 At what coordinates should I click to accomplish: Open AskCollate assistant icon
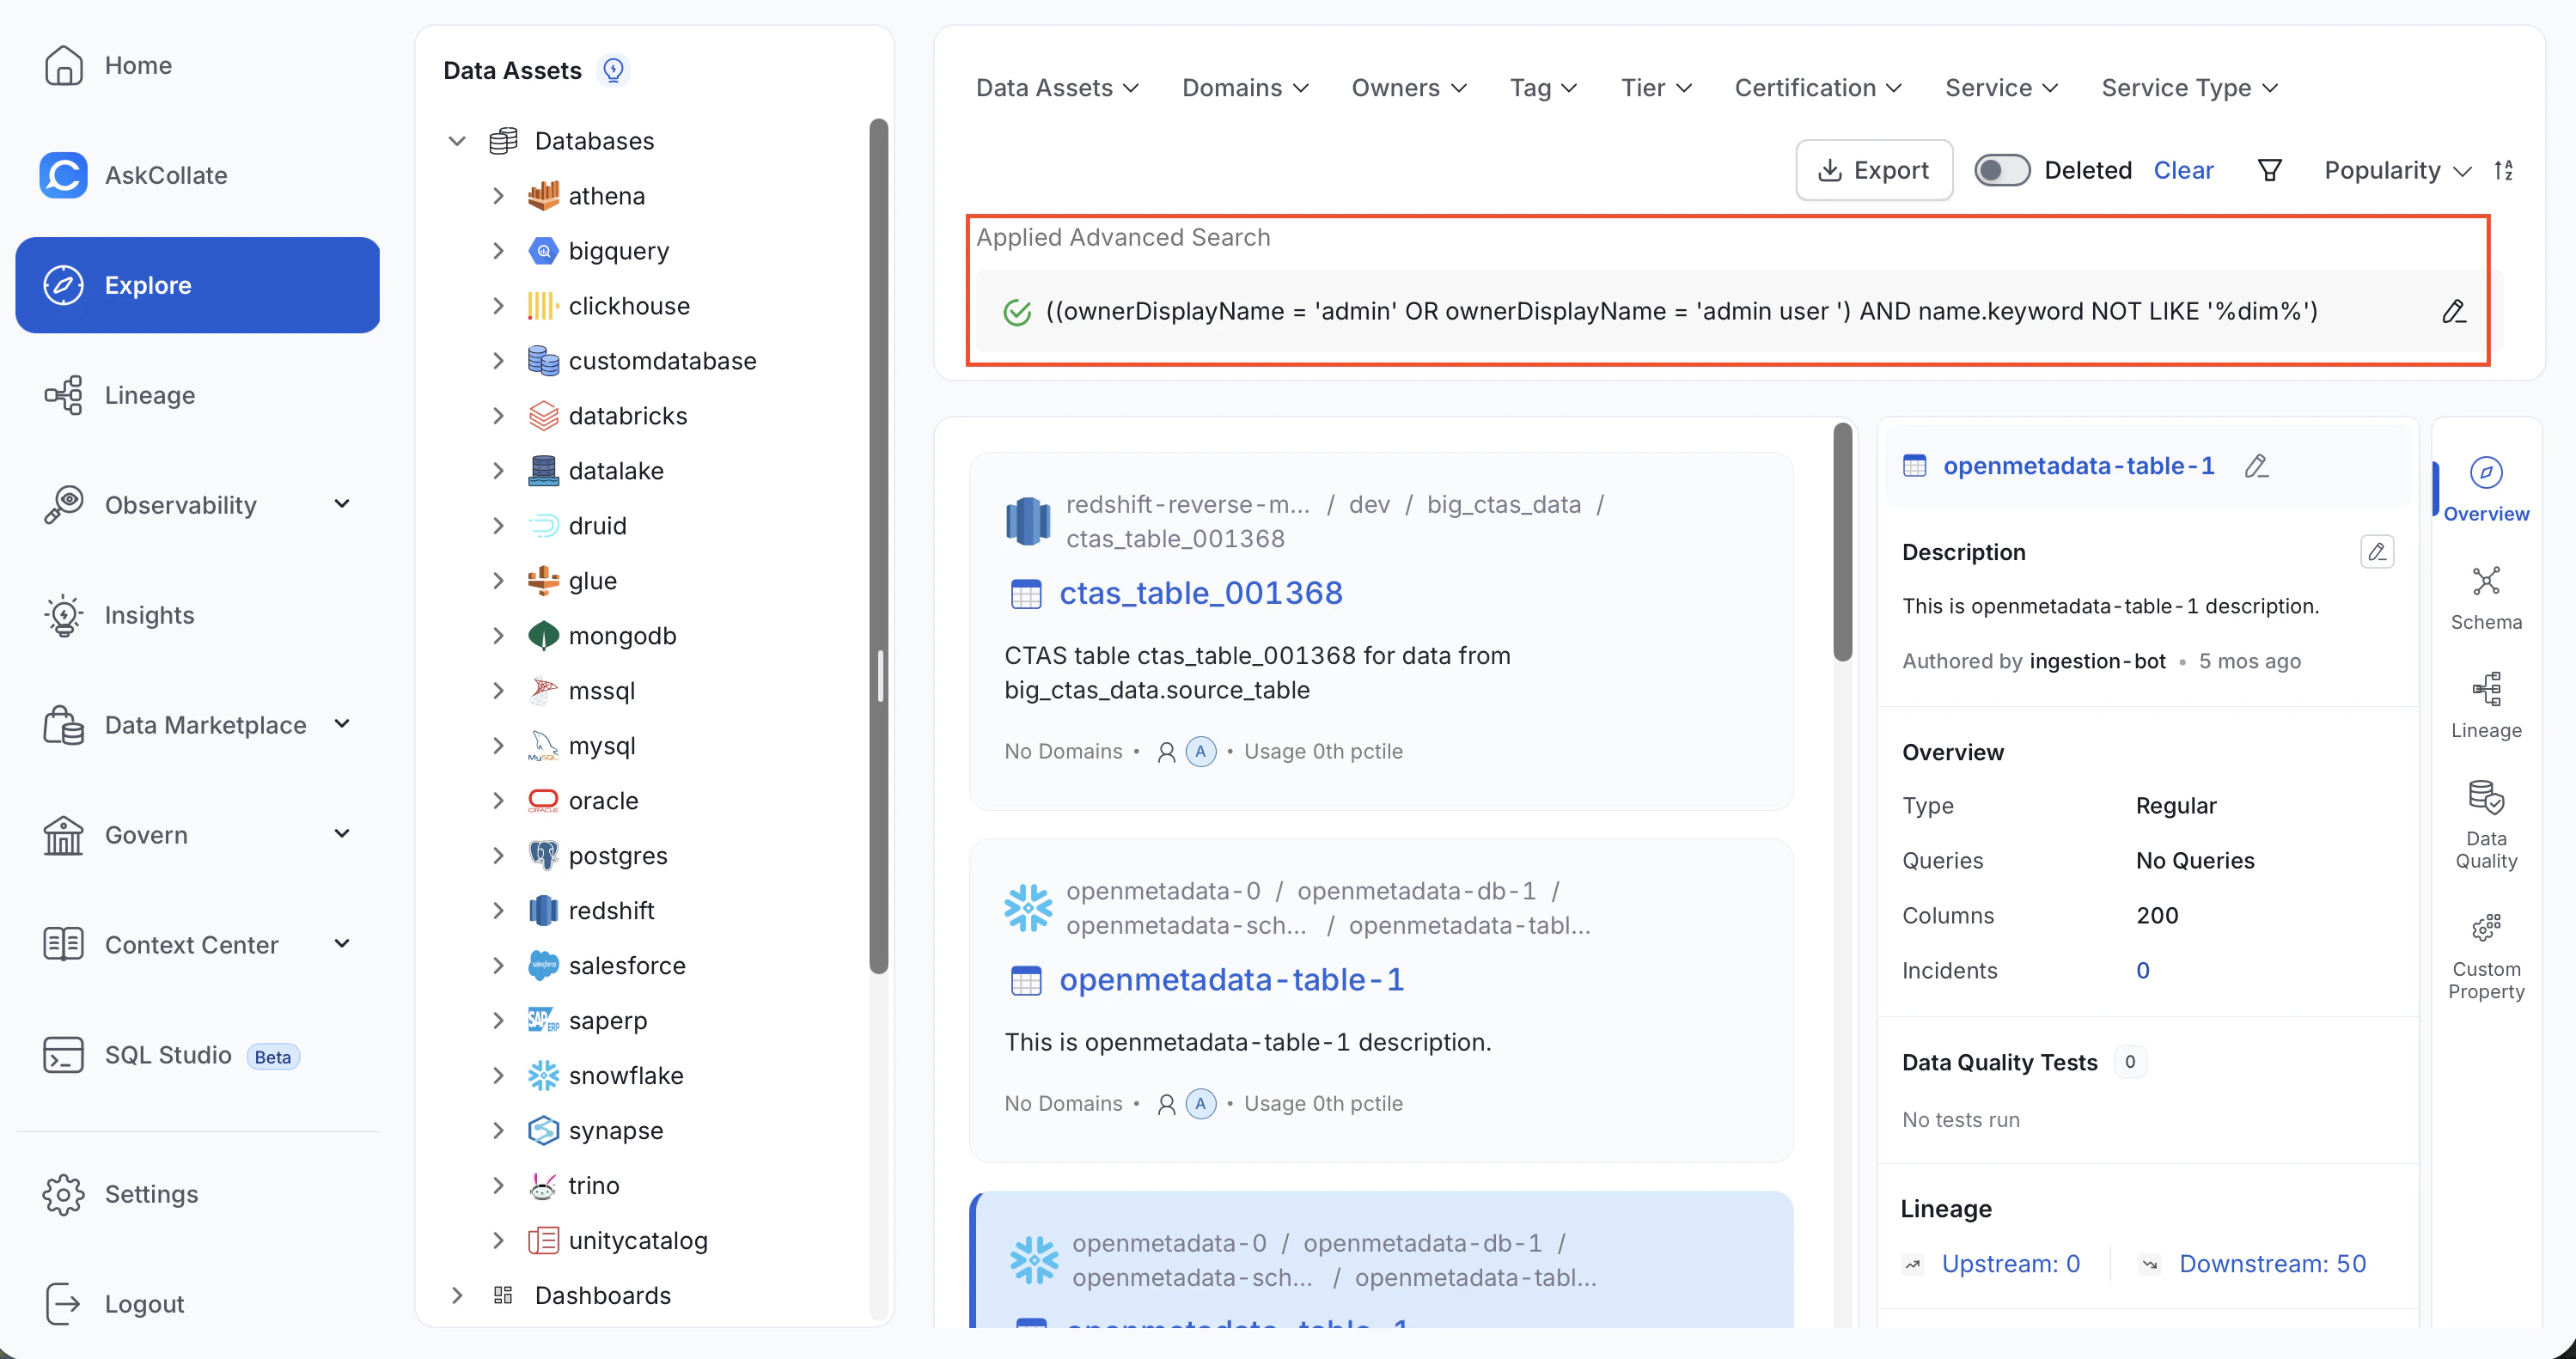63,175
